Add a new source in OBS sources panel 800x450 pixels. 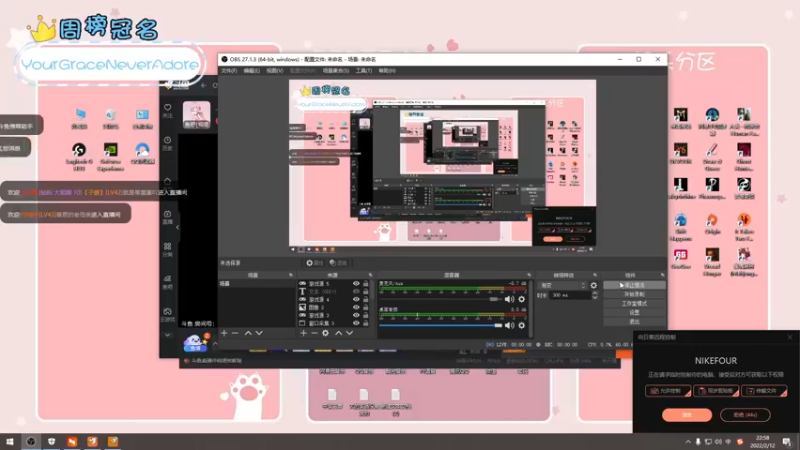pos(304,333)
